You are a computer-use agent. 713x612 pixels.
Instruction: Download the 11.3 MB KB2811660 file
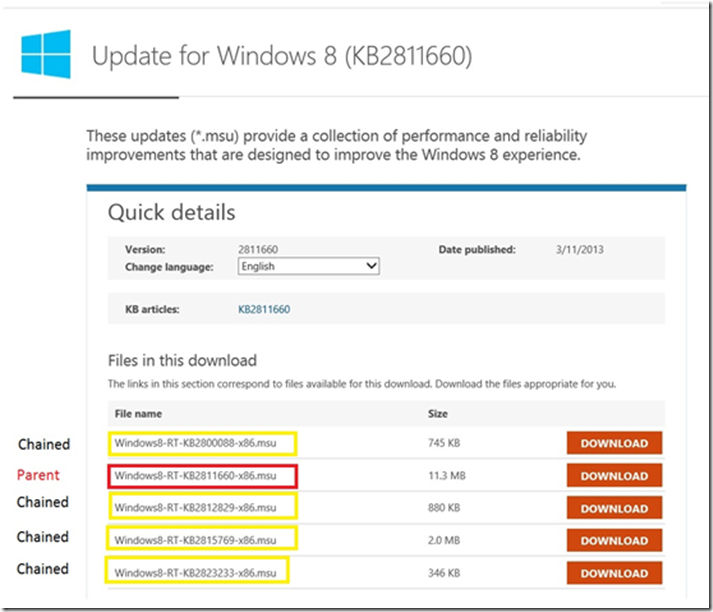tap(614, 476)
